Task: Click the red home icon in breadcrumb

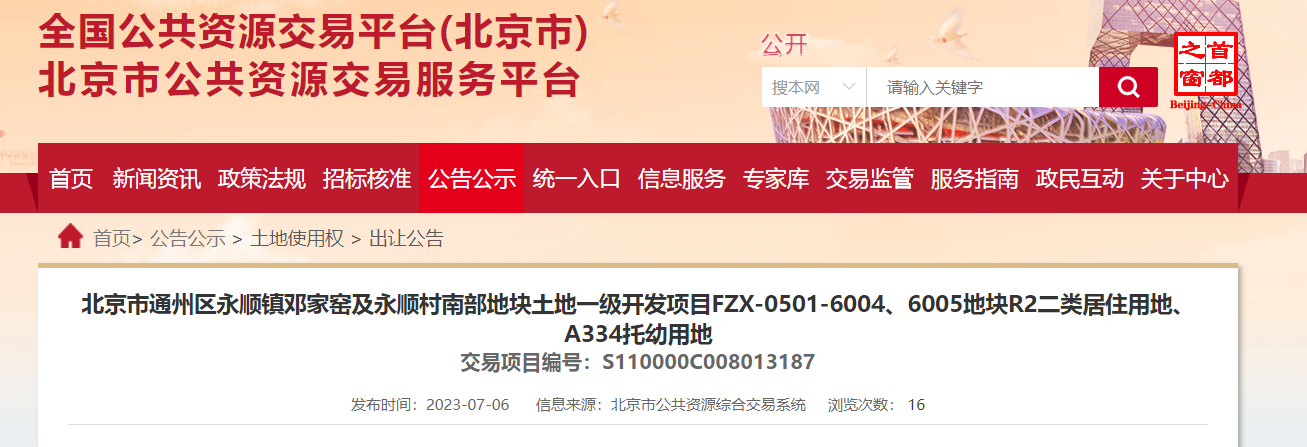Action: click(x=70, y=237)
